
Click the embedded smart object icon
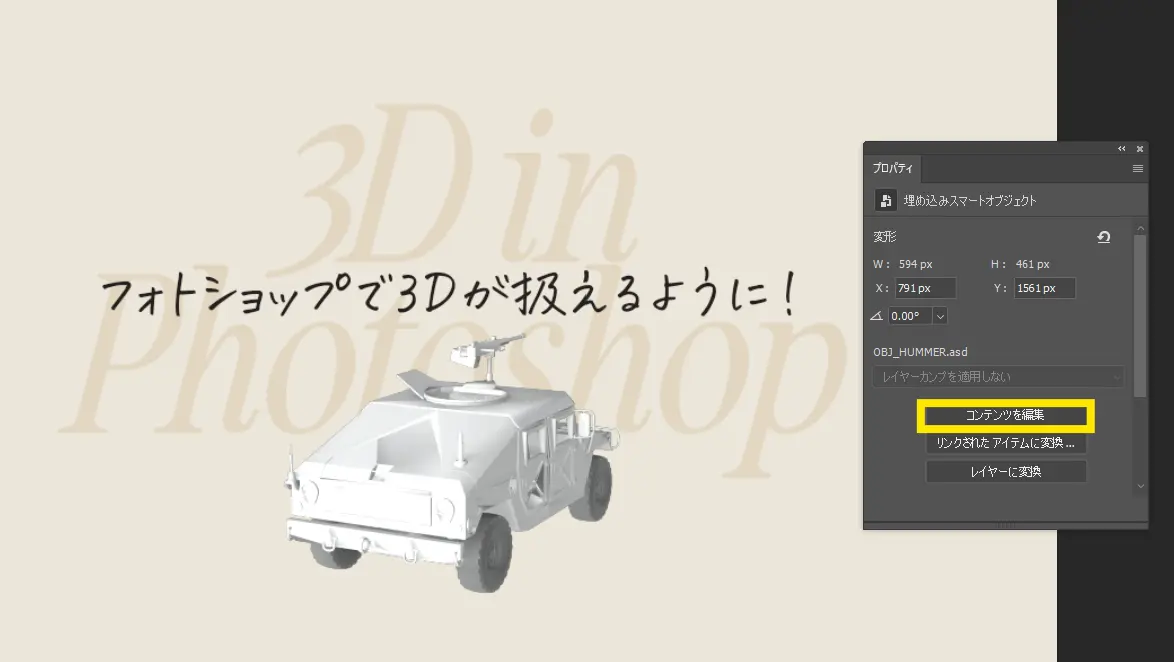pyautogui.click(x=886, y=201)
